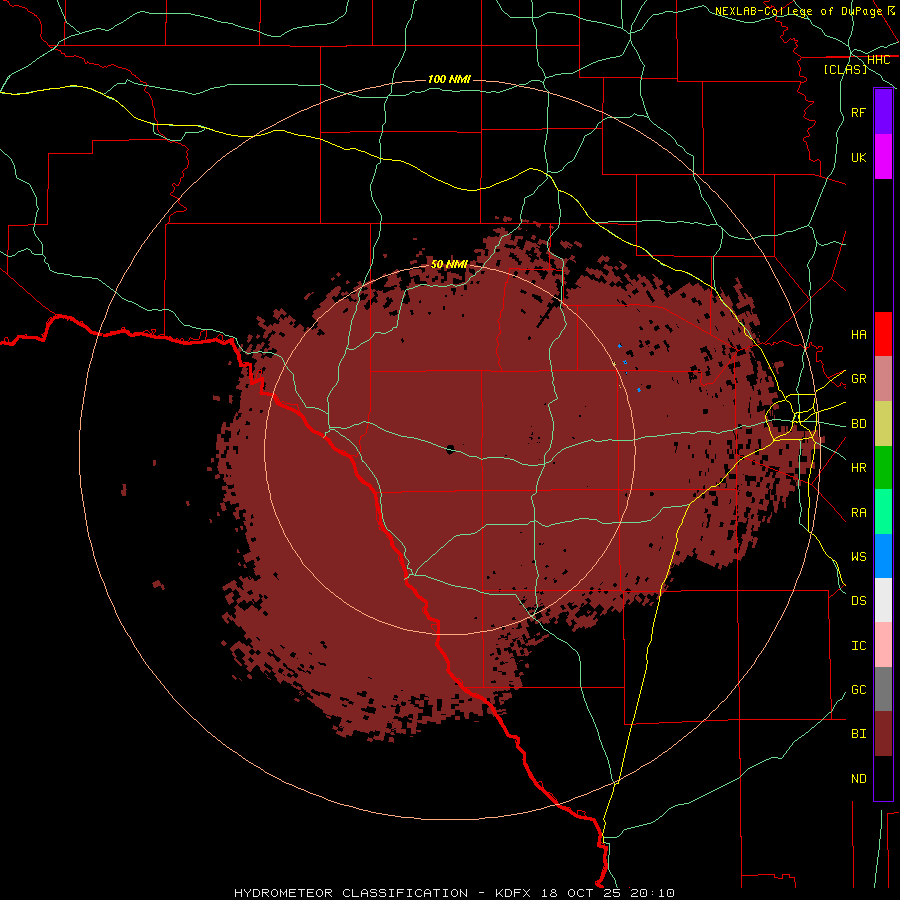900x900 pixels.
Task: Click the BI legend label
Action: [858, 734]
